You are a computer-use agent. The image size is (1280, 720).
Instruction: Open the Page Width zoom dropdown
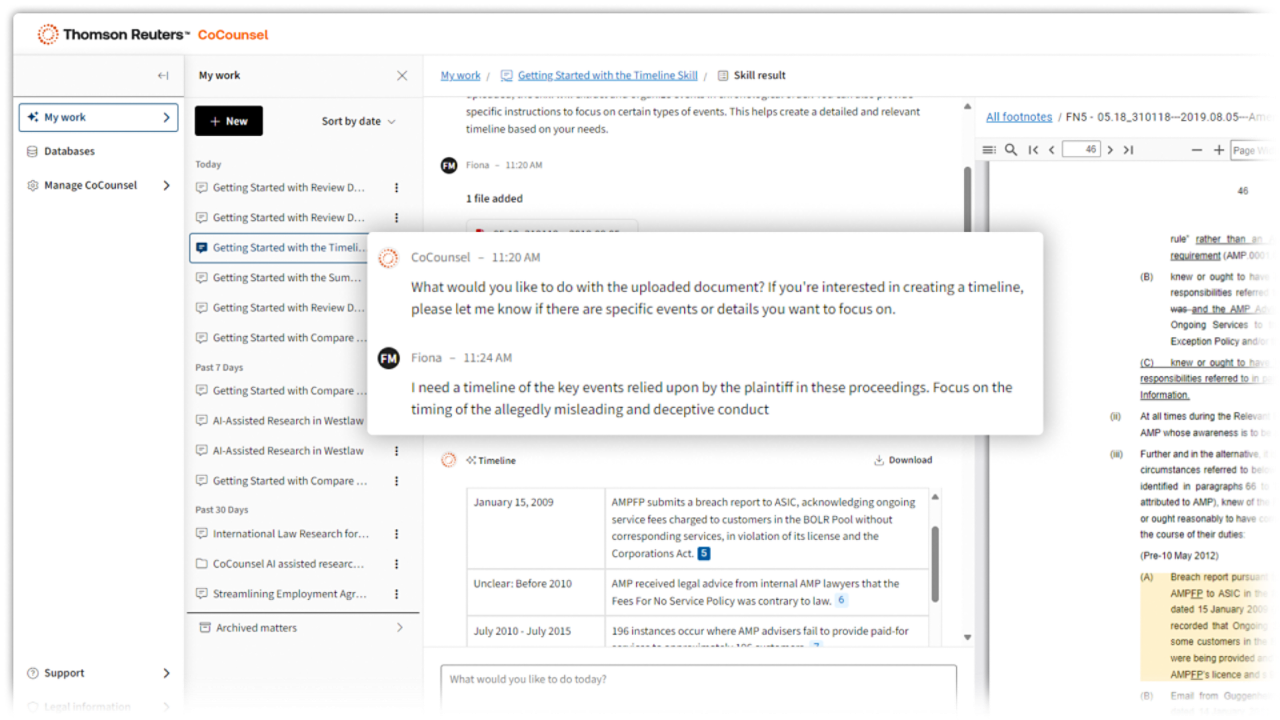coord(1254,150)
